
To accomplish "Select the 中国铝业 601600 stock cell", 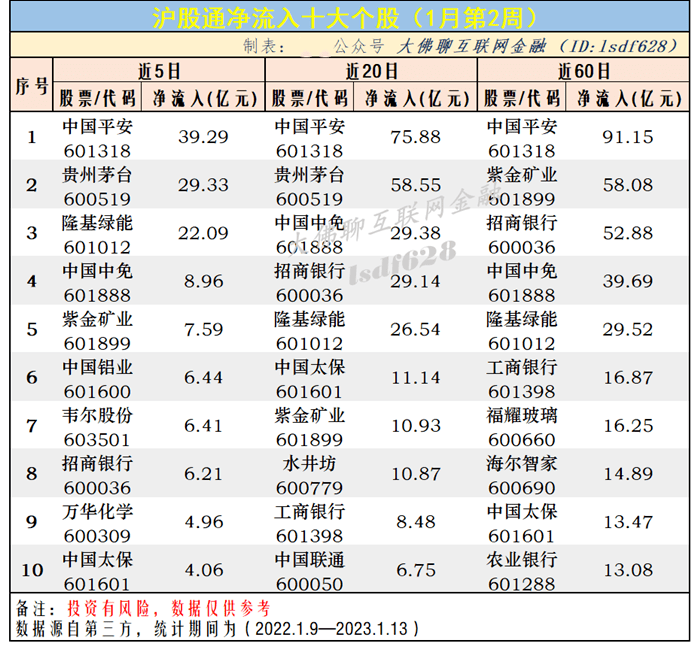I will click(x=97, y=377).
